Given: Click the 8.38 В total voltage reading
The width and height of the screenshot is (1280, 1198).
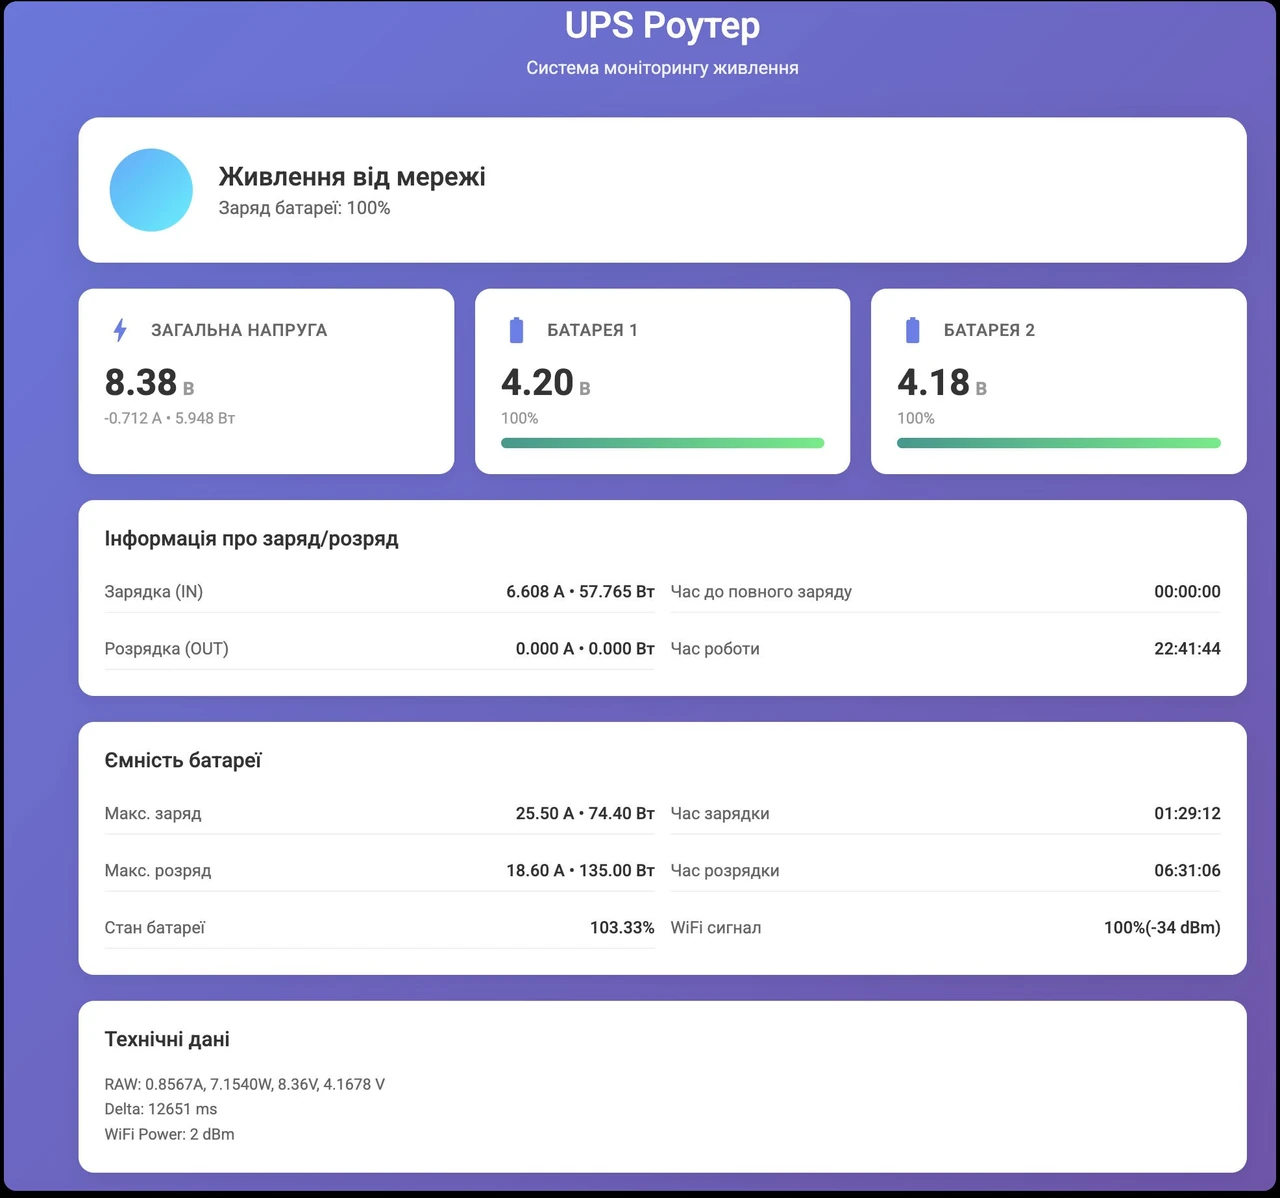Looking at the screenshot, I should coord(150,383).
